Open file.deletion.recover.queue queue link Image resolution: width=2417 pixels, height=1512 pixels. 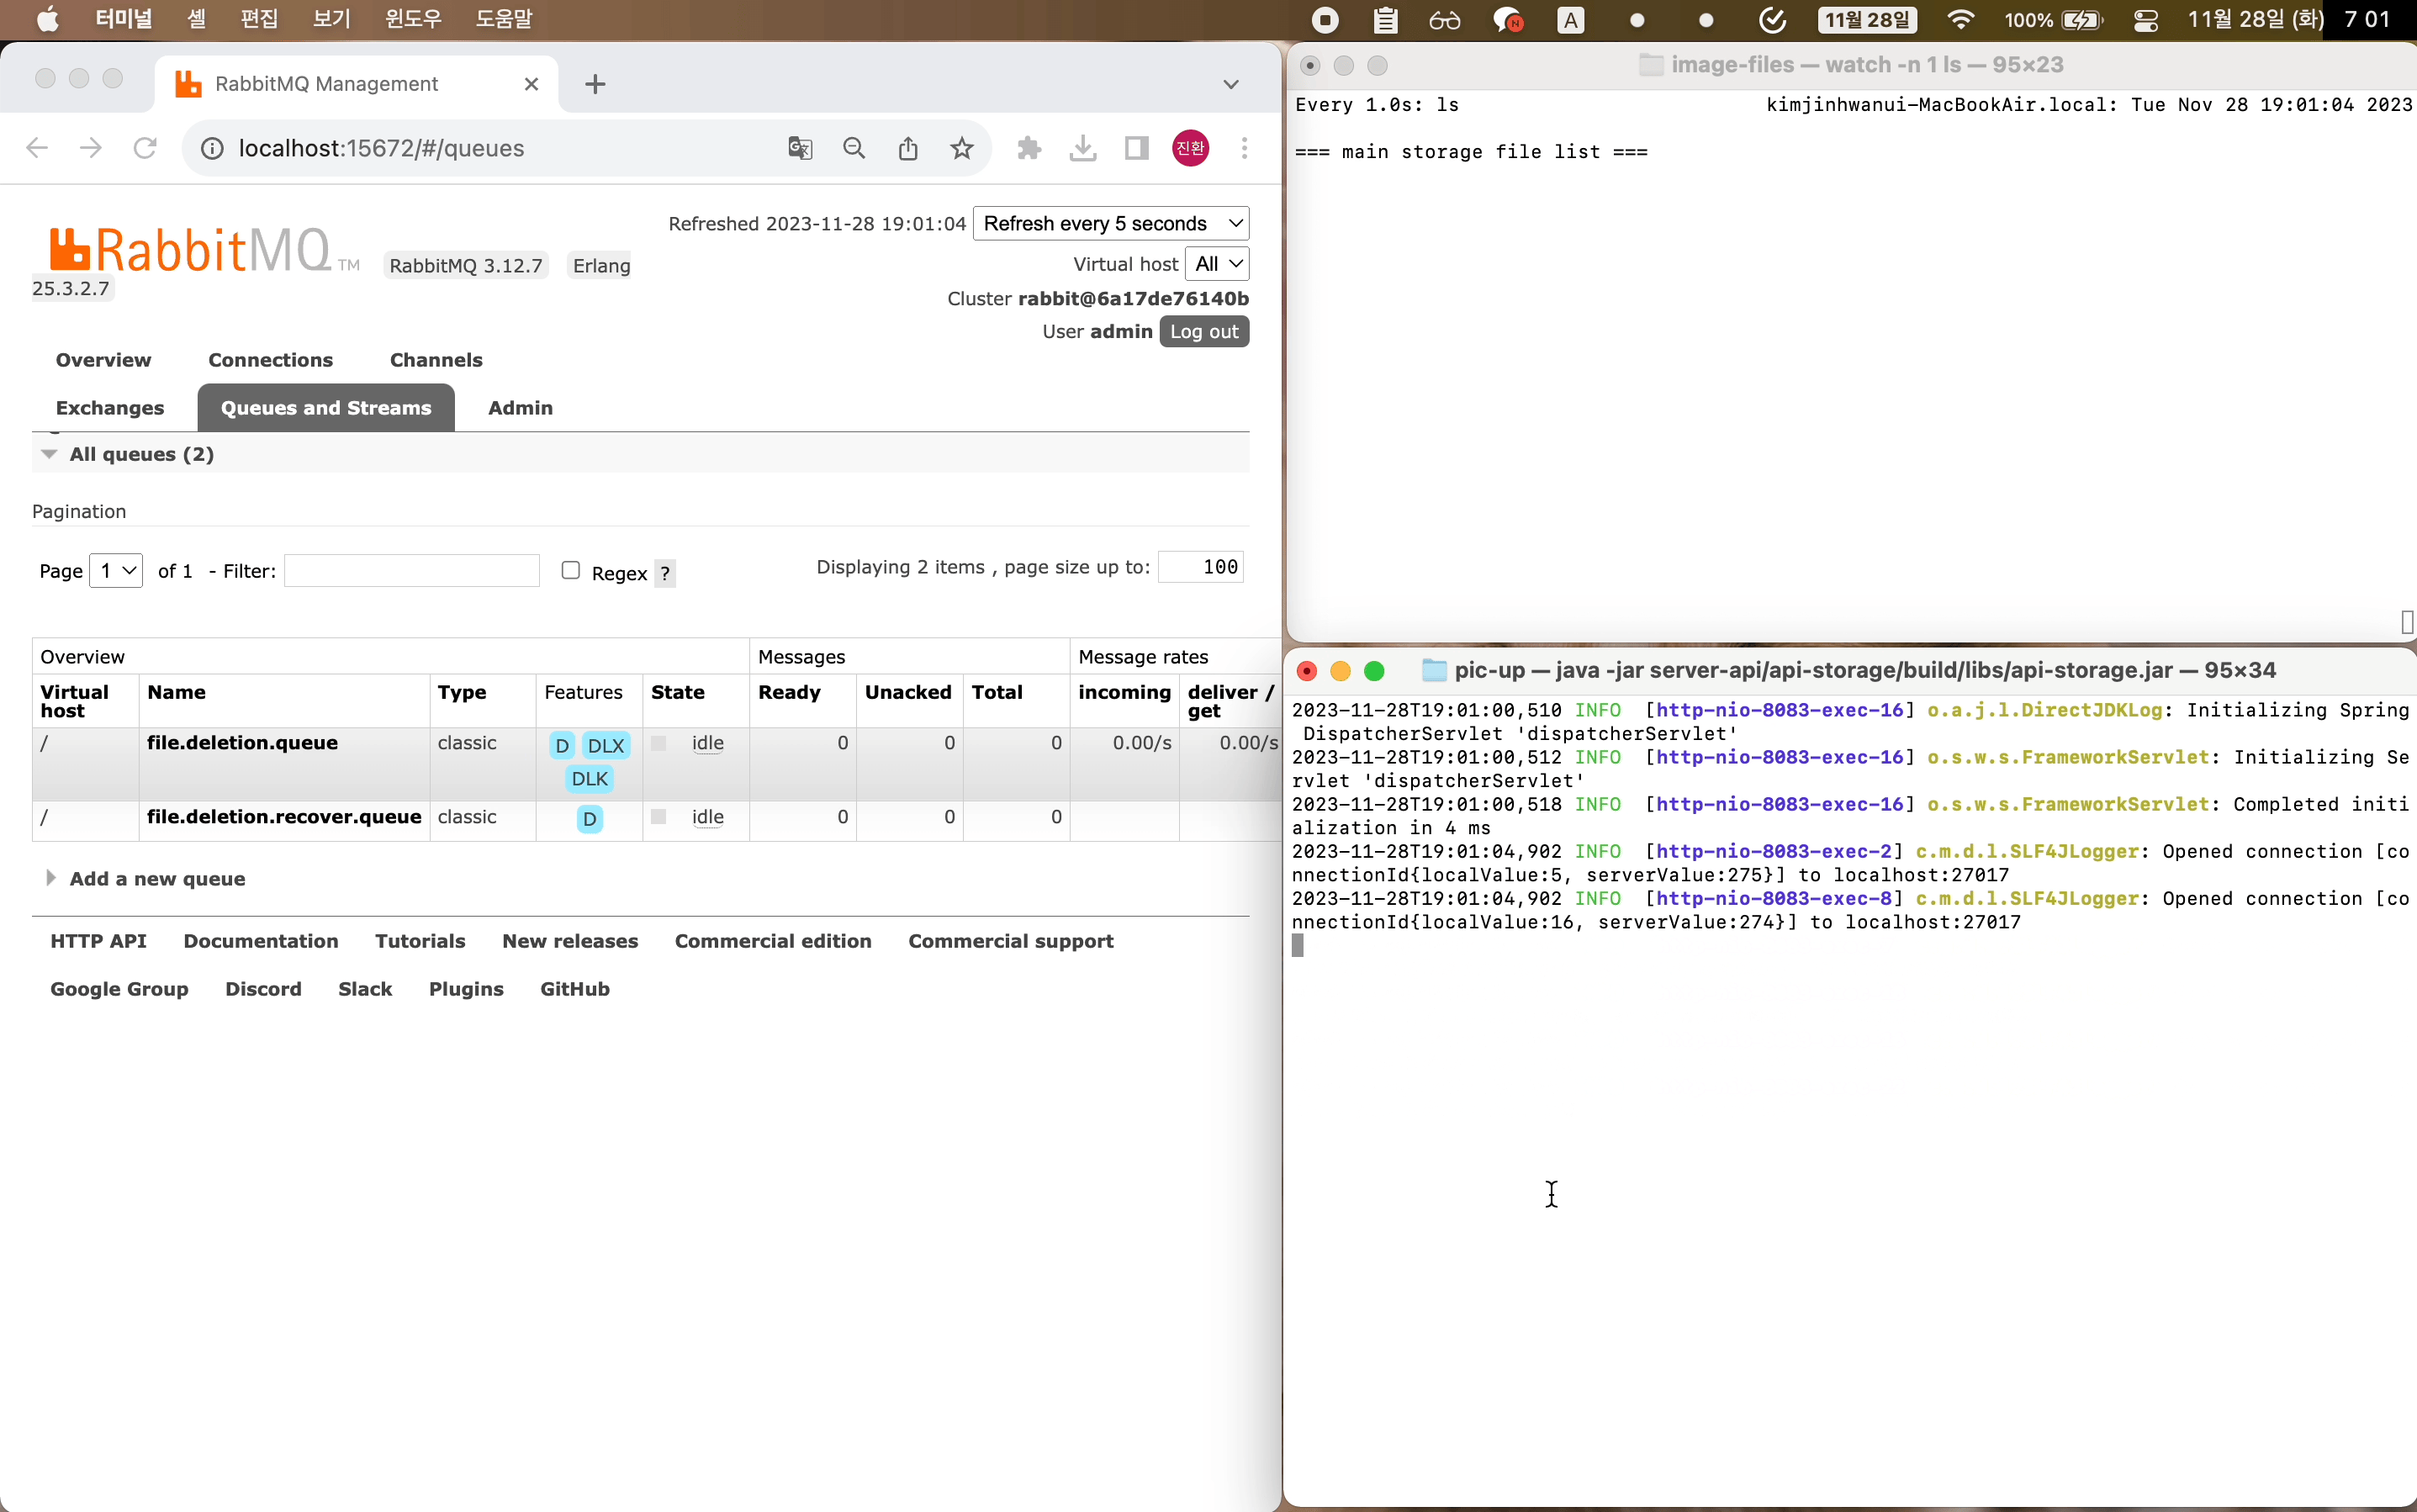(284, 816)
